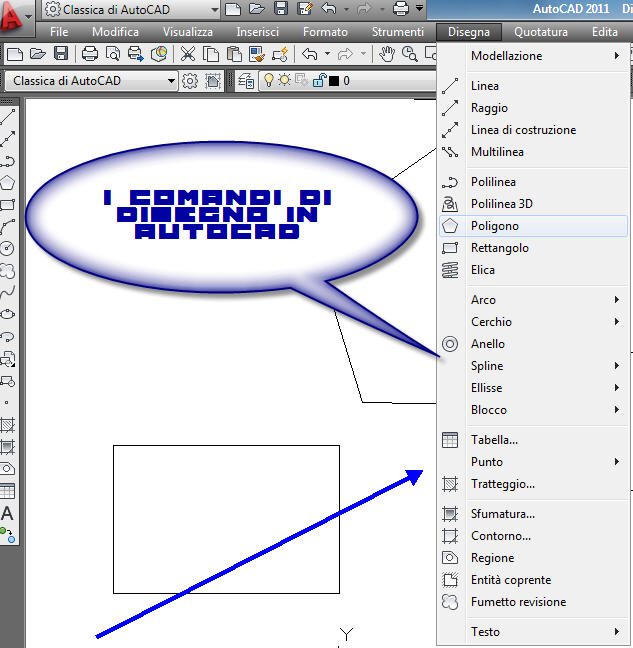Click the 3D DWF export icon
Viewport: 633px width, 648px height.
[159, 54]
